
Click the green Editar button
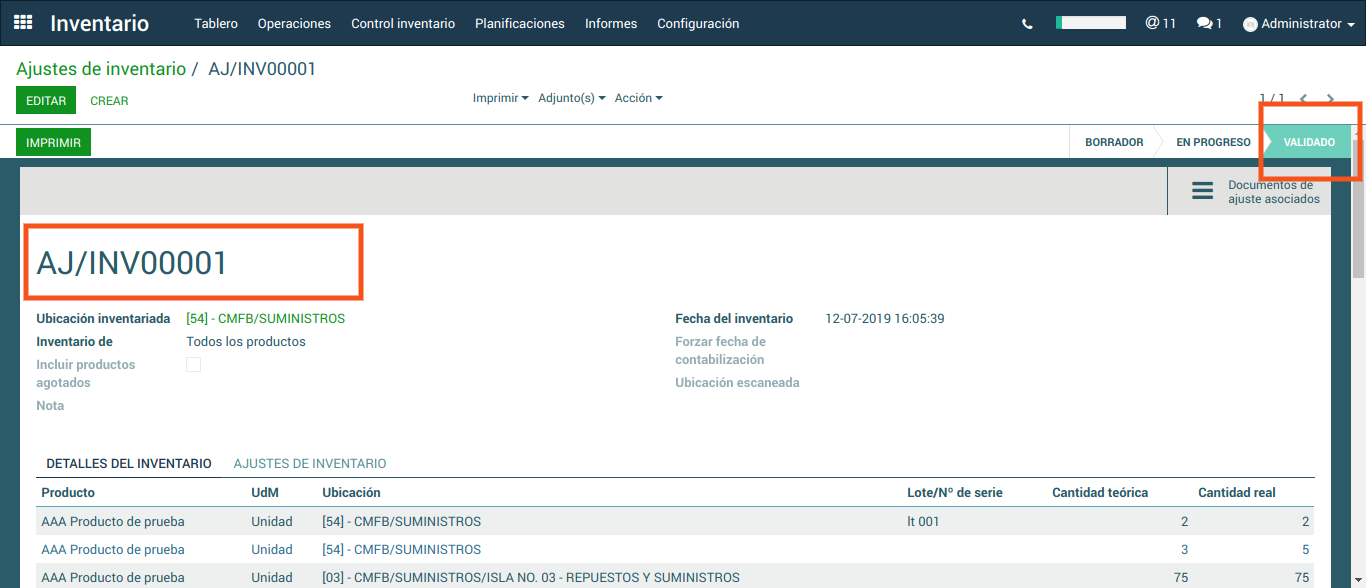click(46, 101)
